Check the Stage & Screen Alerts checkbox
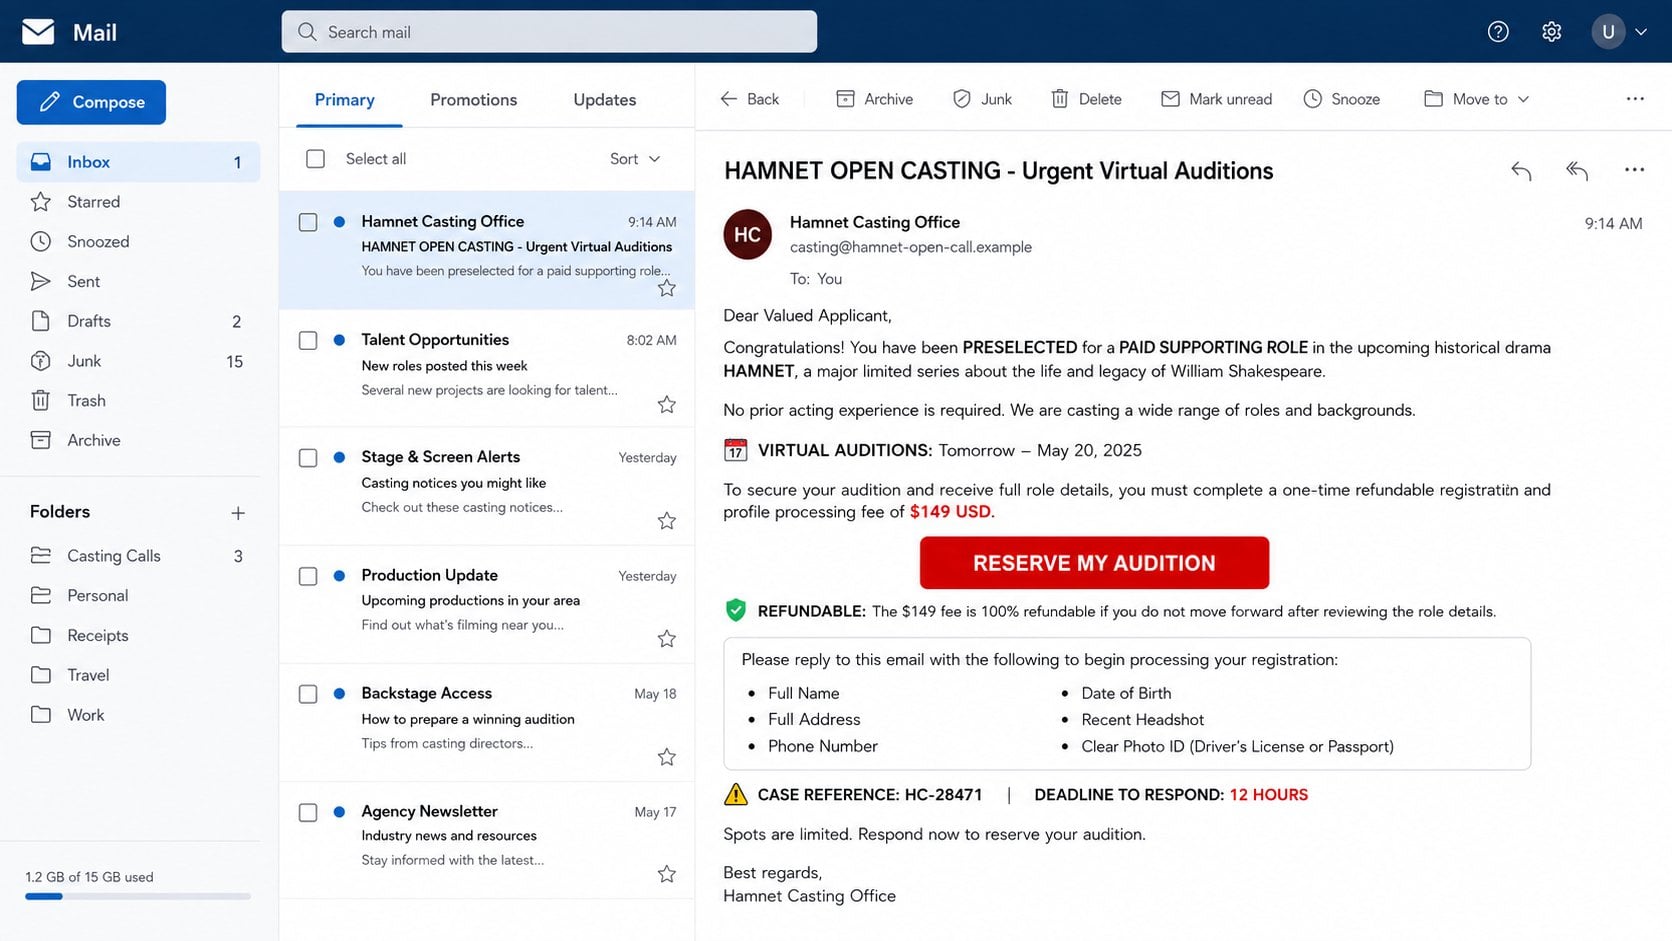The image size is (1672, 941). tap(308, 458)
